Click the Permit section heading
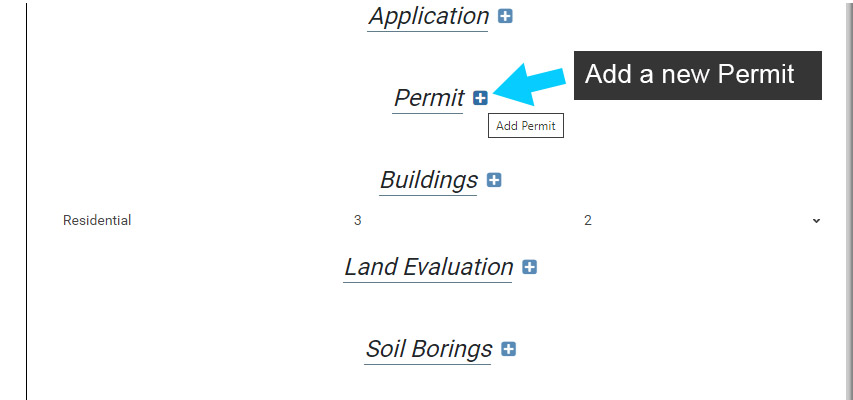Screen dimensions: 853x400 tap(429, 98)
